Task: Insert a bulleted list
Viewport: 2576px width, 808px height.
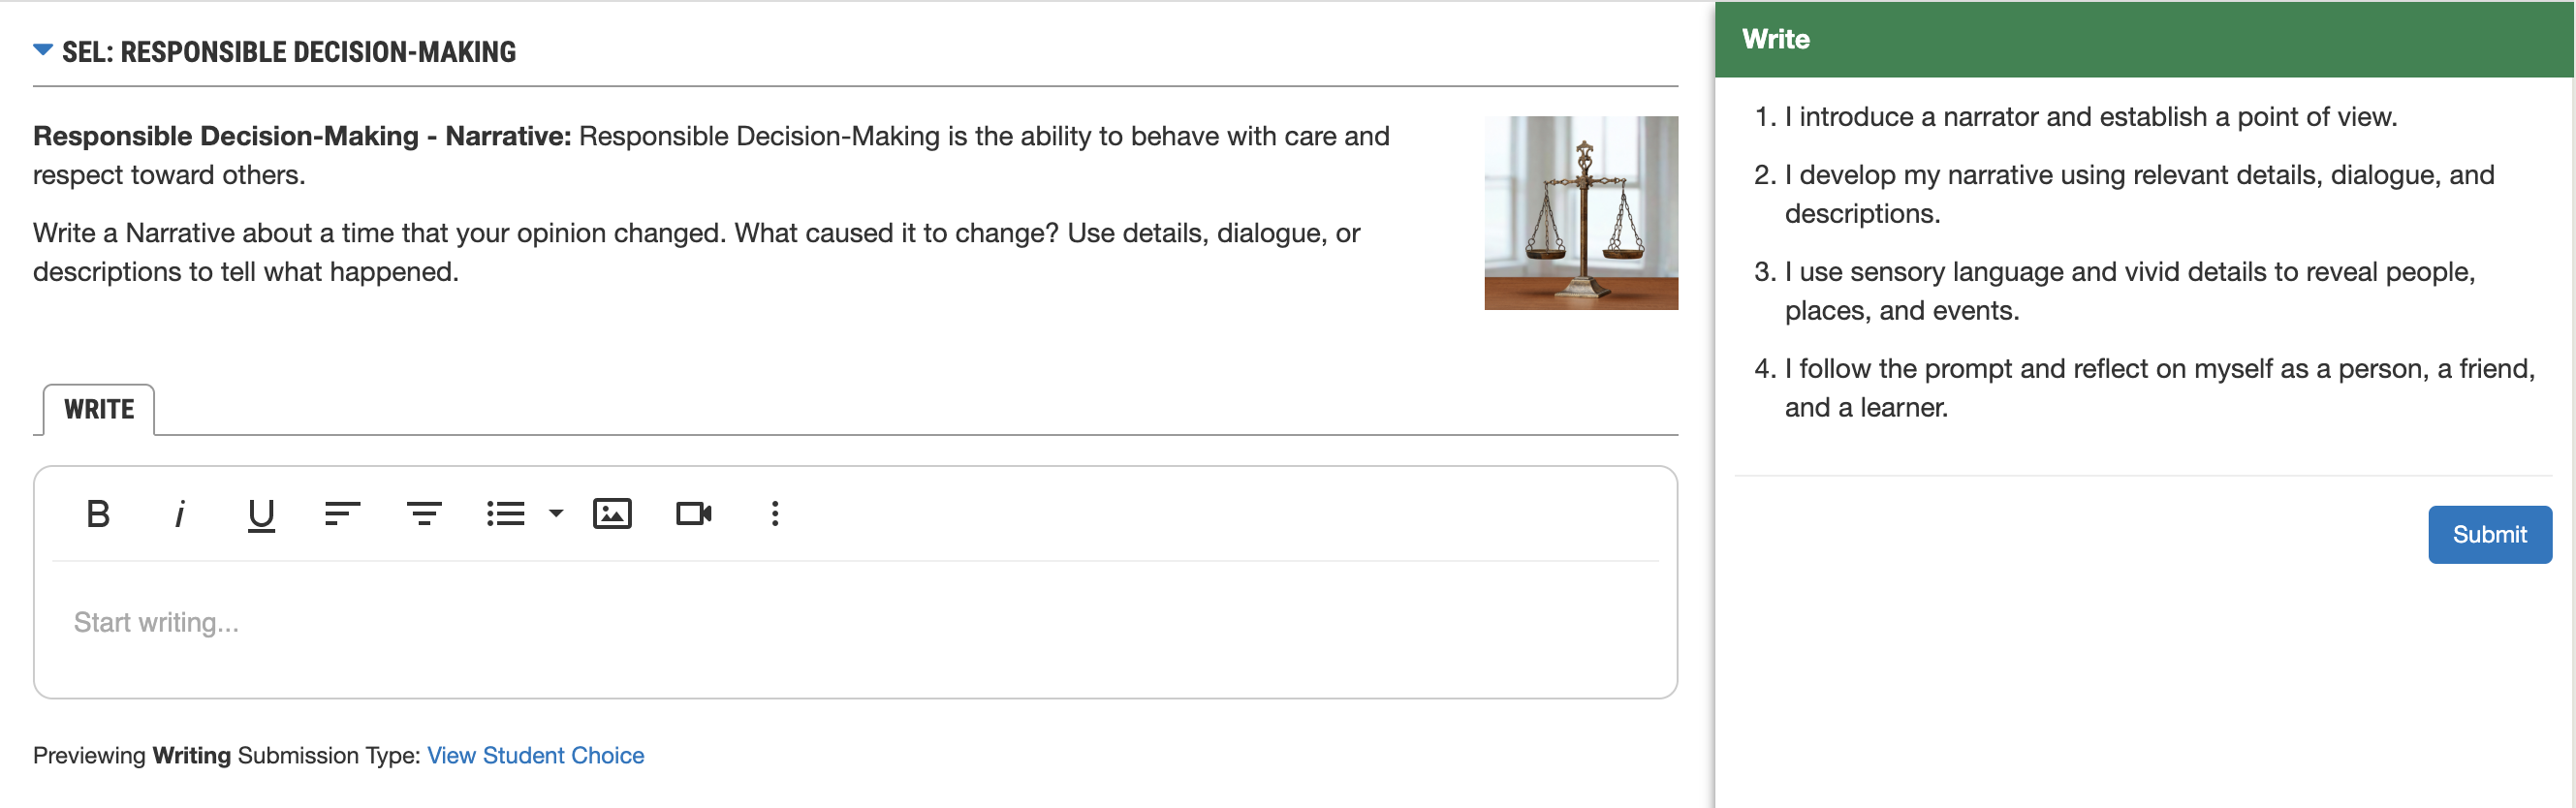Action: 506,514
